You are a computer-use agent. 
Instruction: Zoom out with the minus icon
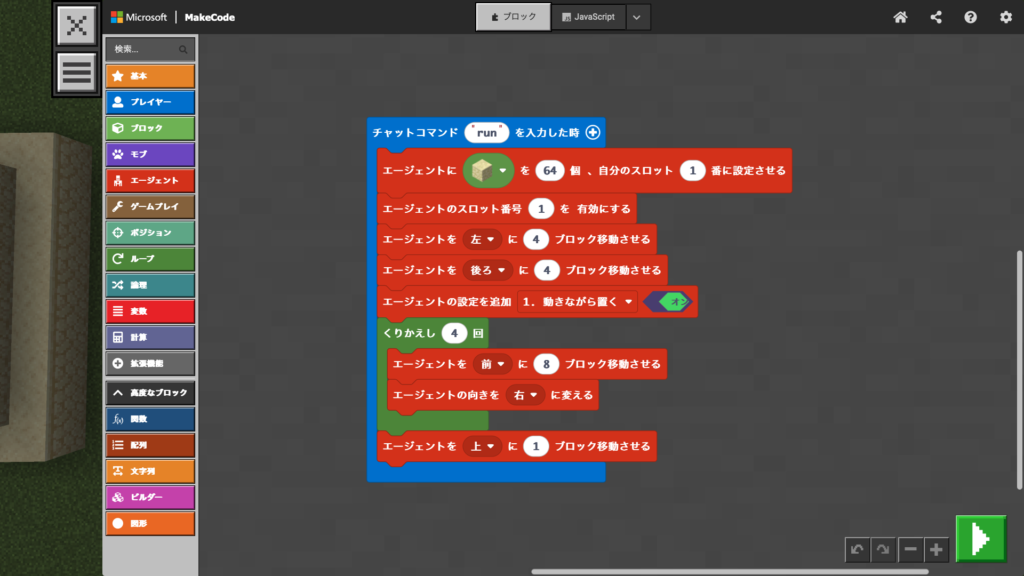point(910,549)
